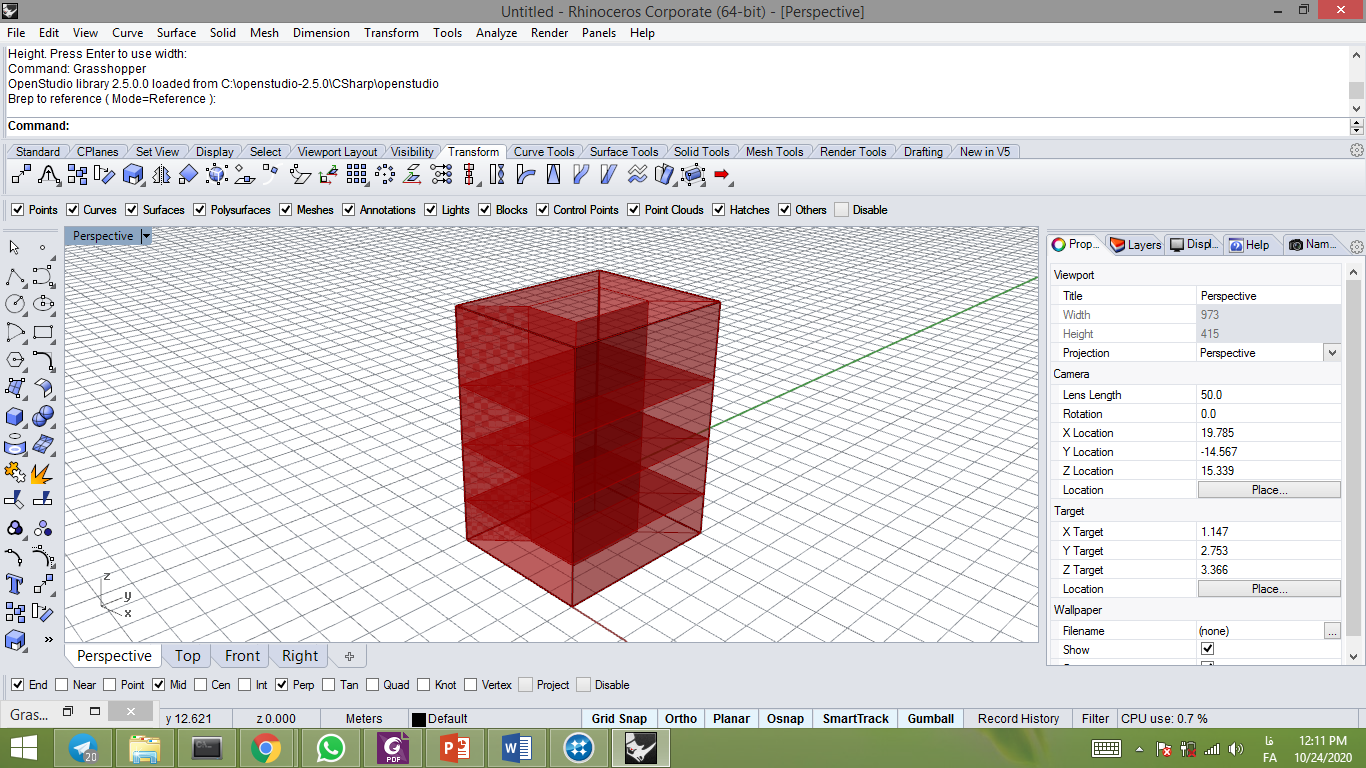Switch to the Layers panel tab
Image resolution: width=1366 pixels, height=768 pixels.
(x=1135, y=245)
